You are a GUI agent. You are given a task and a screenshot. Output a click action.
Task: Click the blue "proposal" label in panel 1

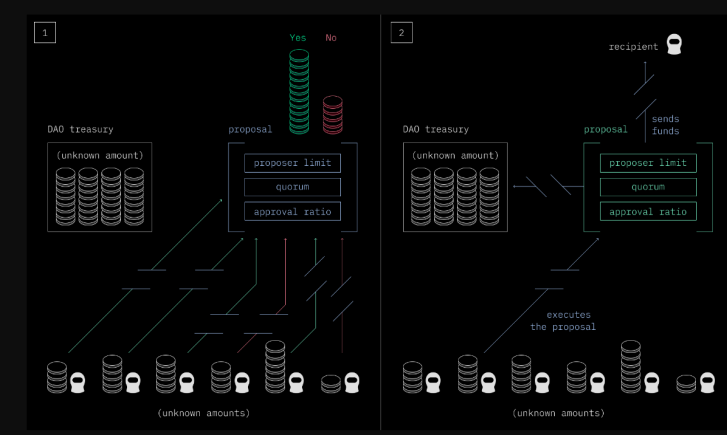(250, 129)
